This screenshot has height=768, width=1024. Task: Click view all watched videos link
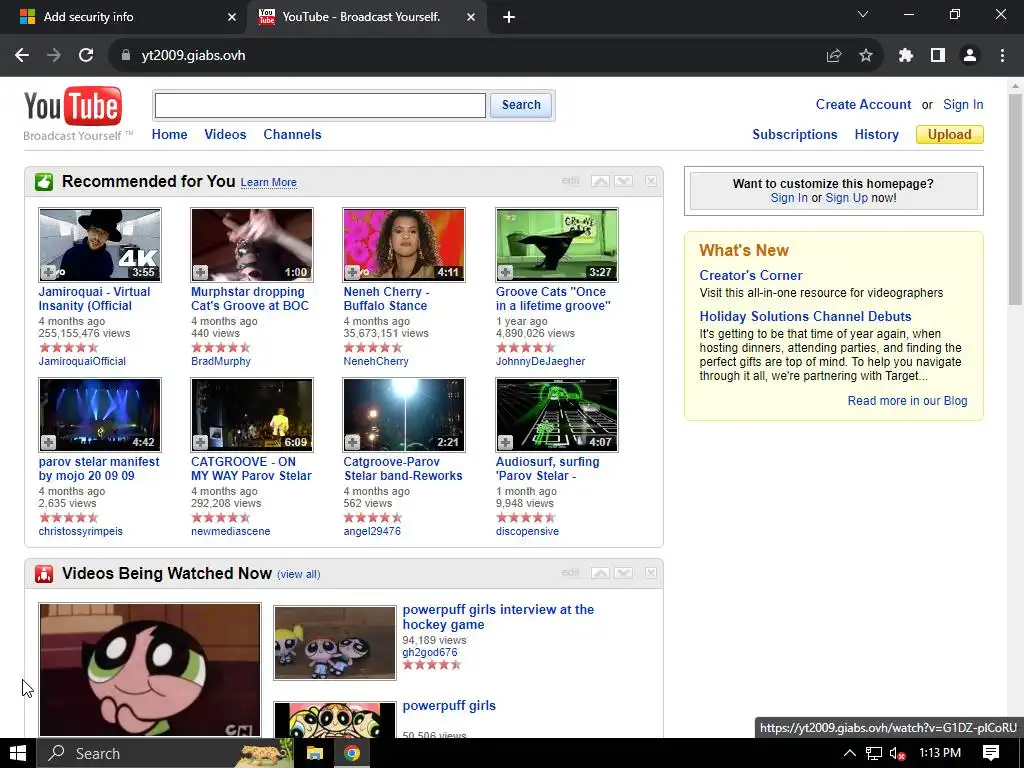pos(298,575)
